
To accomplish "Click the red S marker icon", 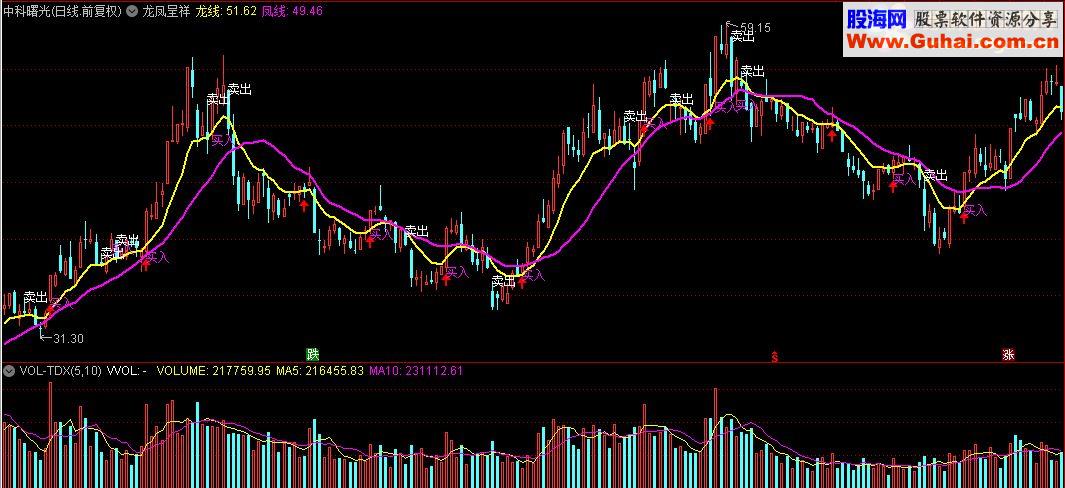I will (x=774, y=355).
